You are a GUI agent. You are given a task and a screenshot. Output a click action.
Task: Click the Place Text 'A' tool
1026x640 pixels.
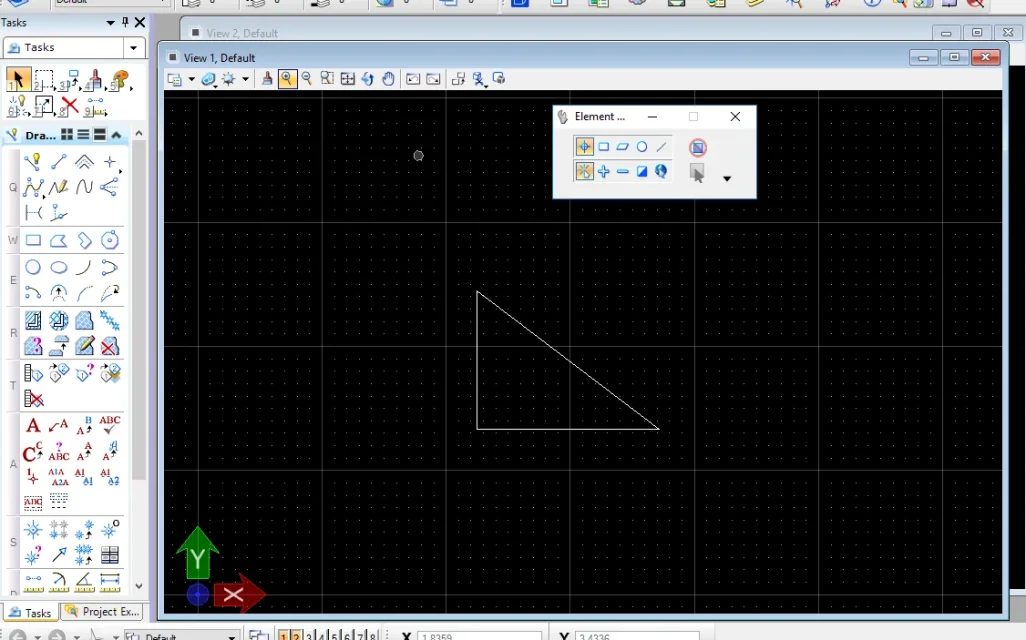tap(33, 426)
